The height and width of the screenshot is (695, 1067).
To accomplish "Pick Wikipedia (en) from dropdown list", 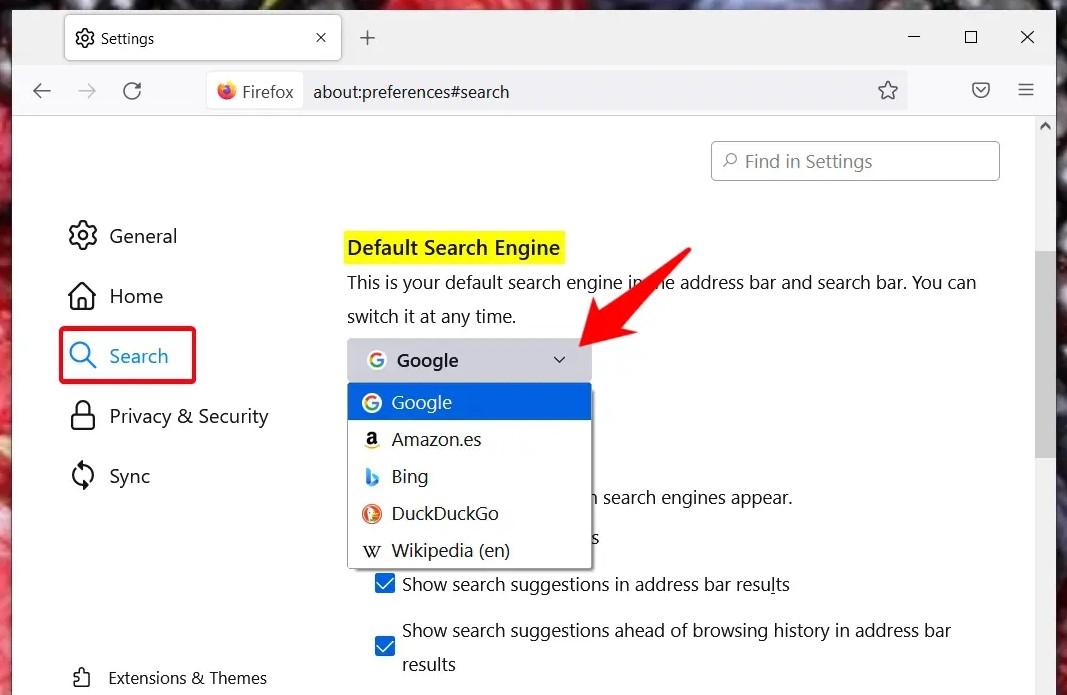I will click(x=450, y=551).
